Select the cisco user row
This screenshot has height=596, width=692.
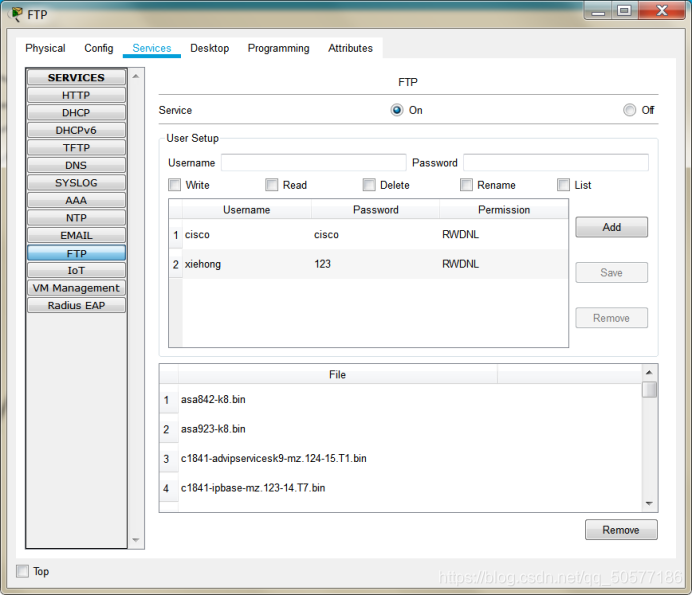(x=368, y=234)
